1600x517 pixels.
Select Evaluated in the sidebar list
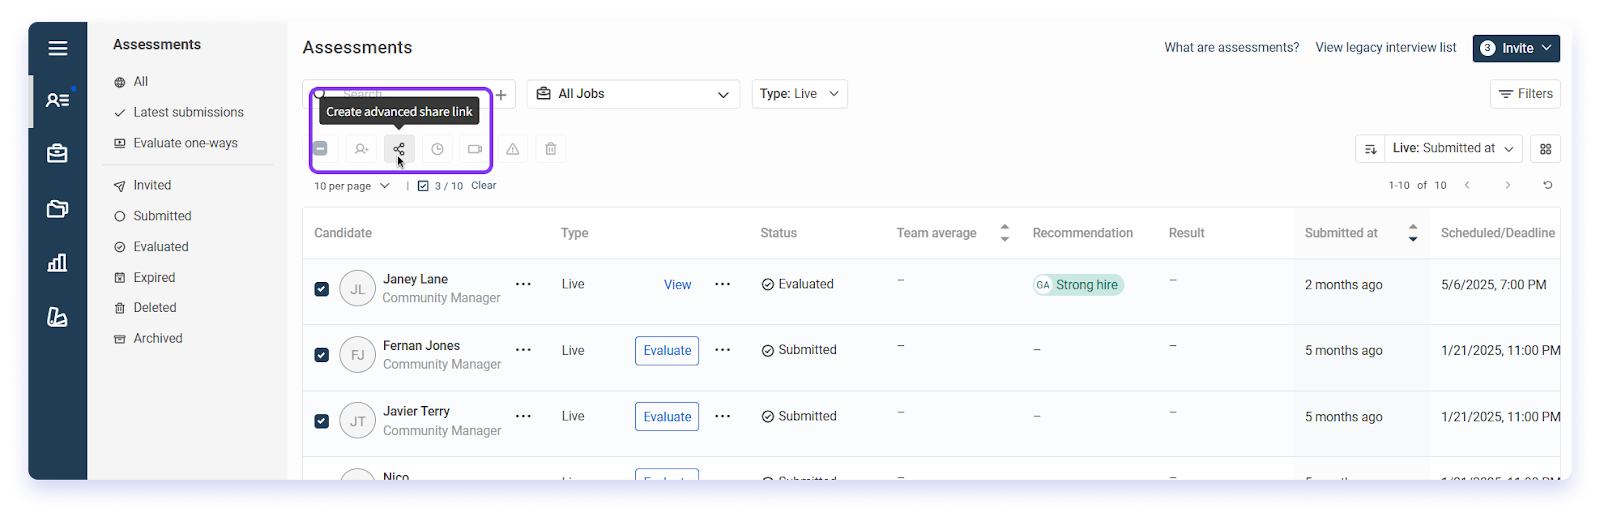click(160, 247)
